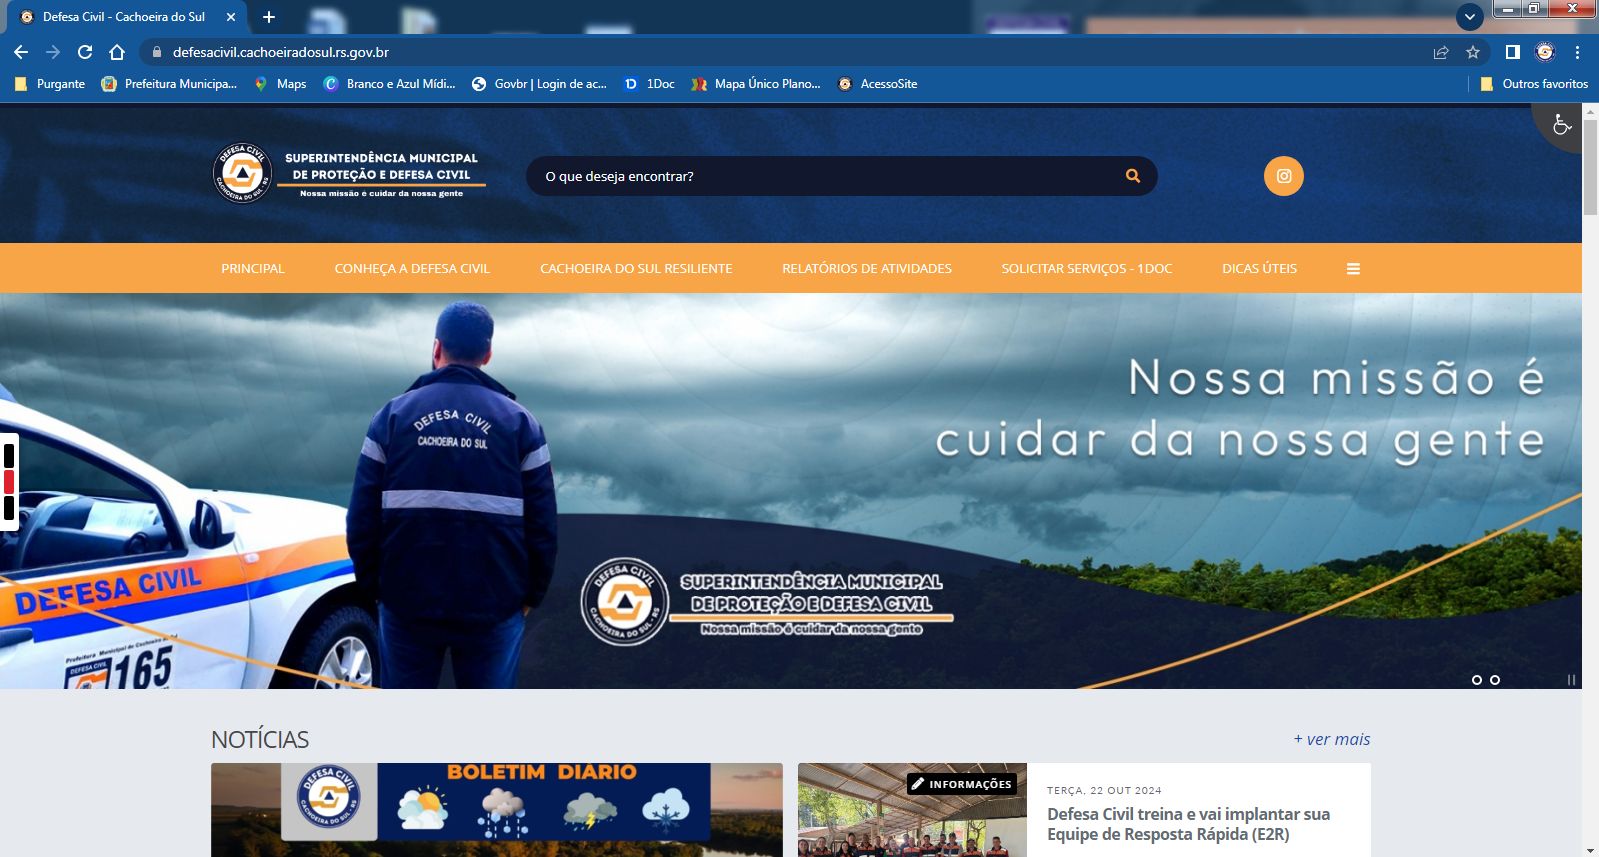Click the '+ ver mais' news link
The height and width of the screenshot is (857, 1599).
[x=1331, y=739]
